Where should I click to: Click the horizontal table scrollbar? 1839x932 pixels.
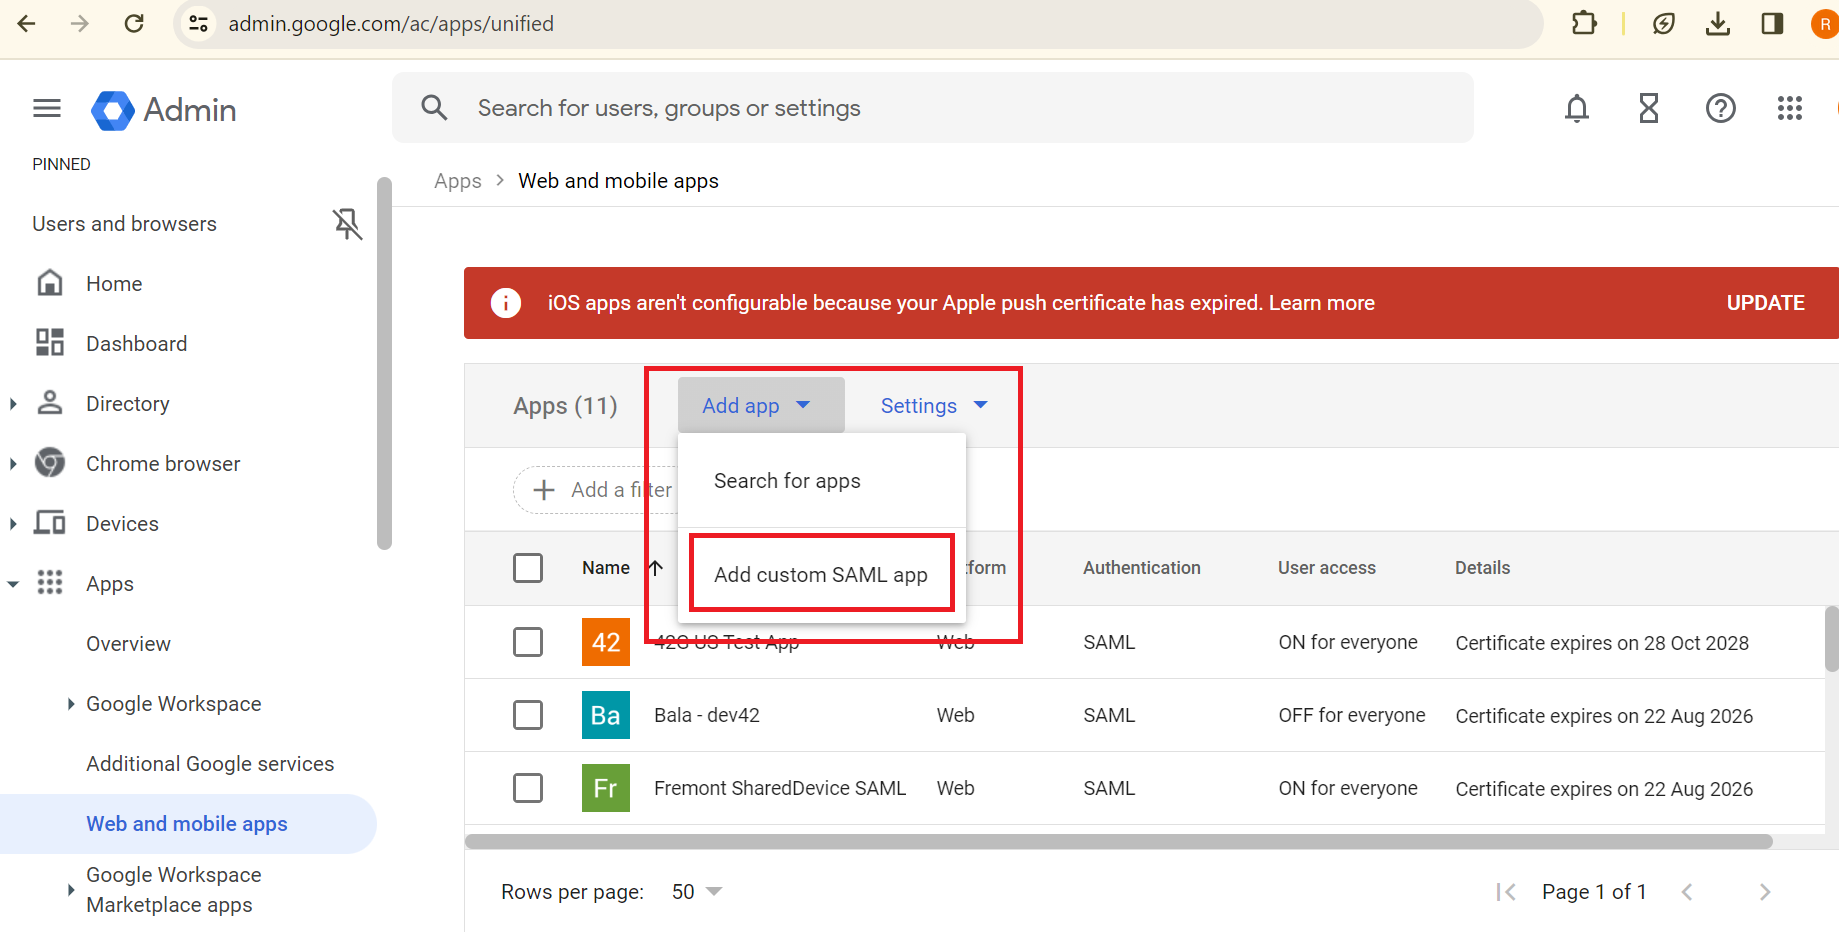(1119, 842)
